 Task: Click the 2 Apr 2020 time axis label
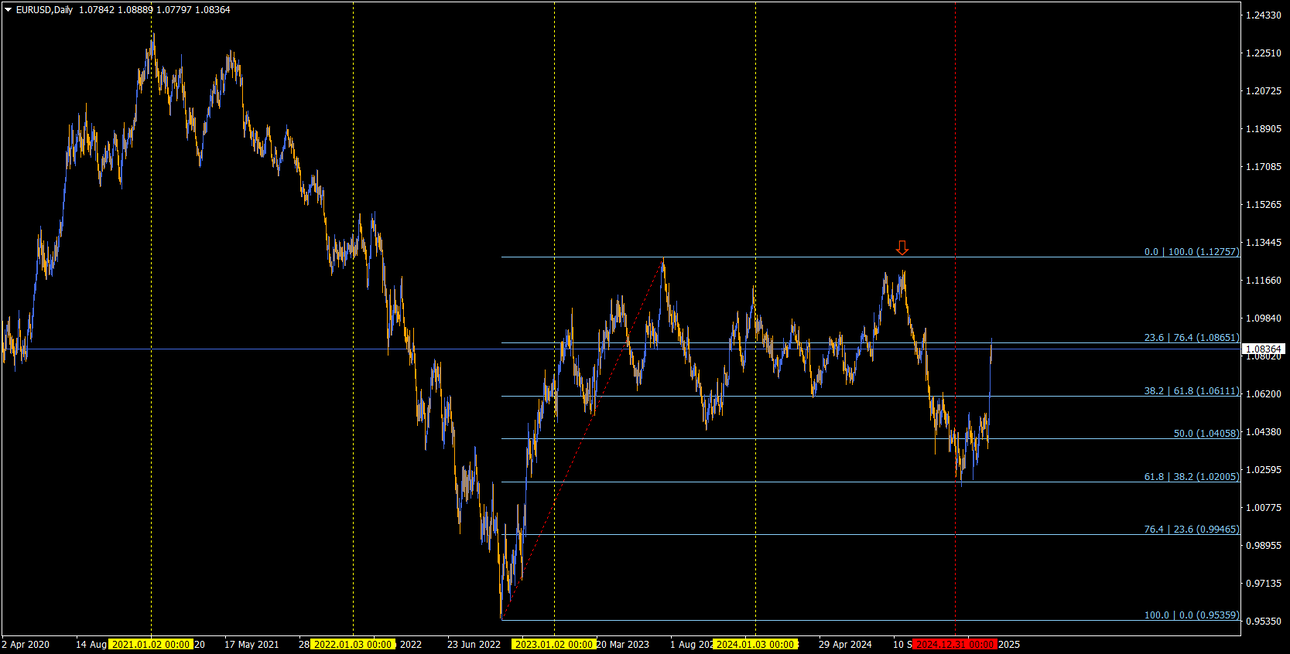(25, 645)
